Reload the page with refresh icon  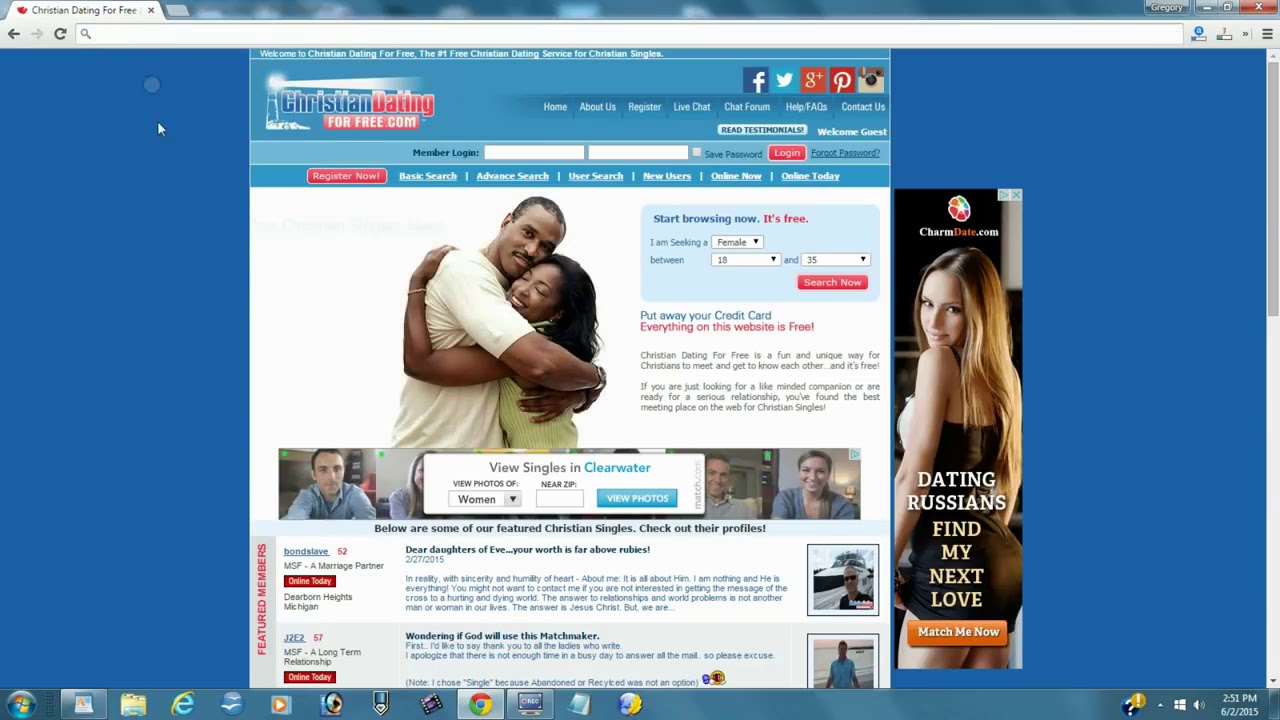(x=60, y=34)
